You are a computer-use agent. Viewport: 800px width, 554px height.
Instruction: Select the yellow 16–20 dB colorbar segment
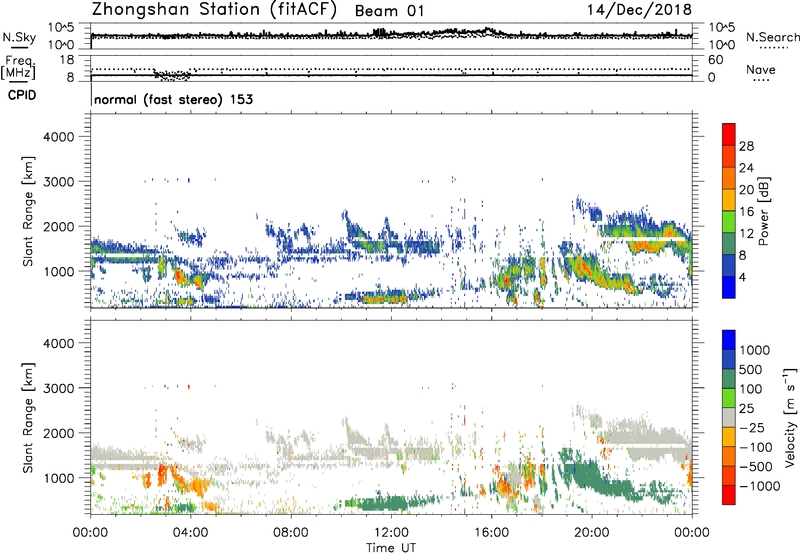729,200
